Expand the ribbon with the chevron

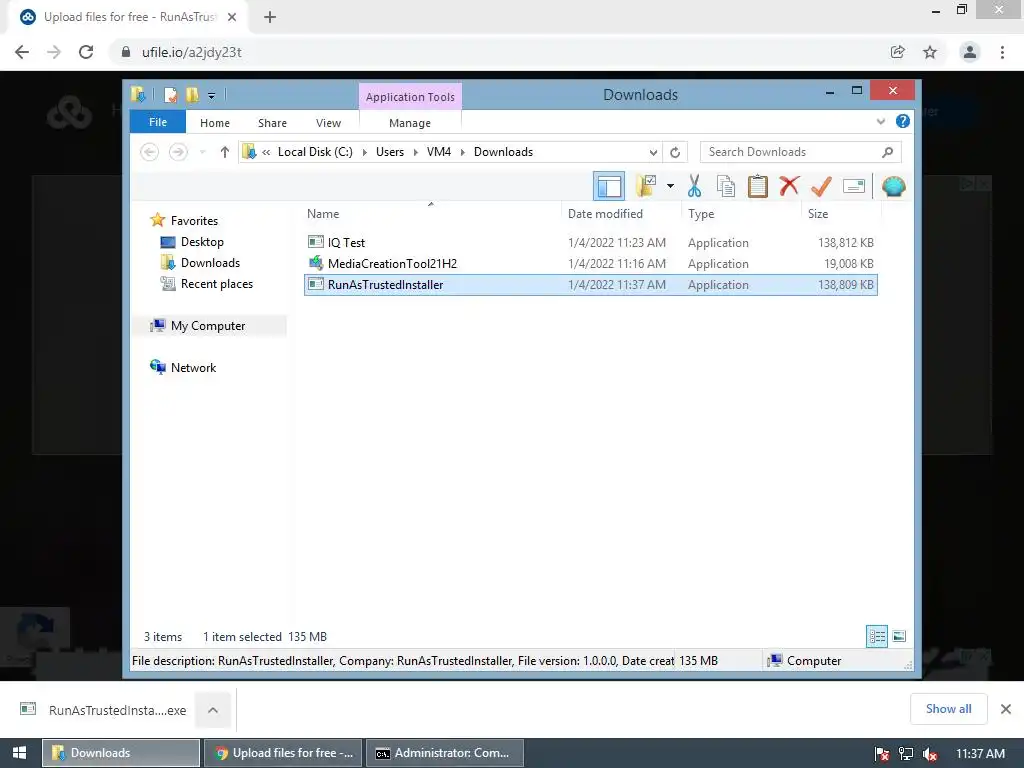880,121
